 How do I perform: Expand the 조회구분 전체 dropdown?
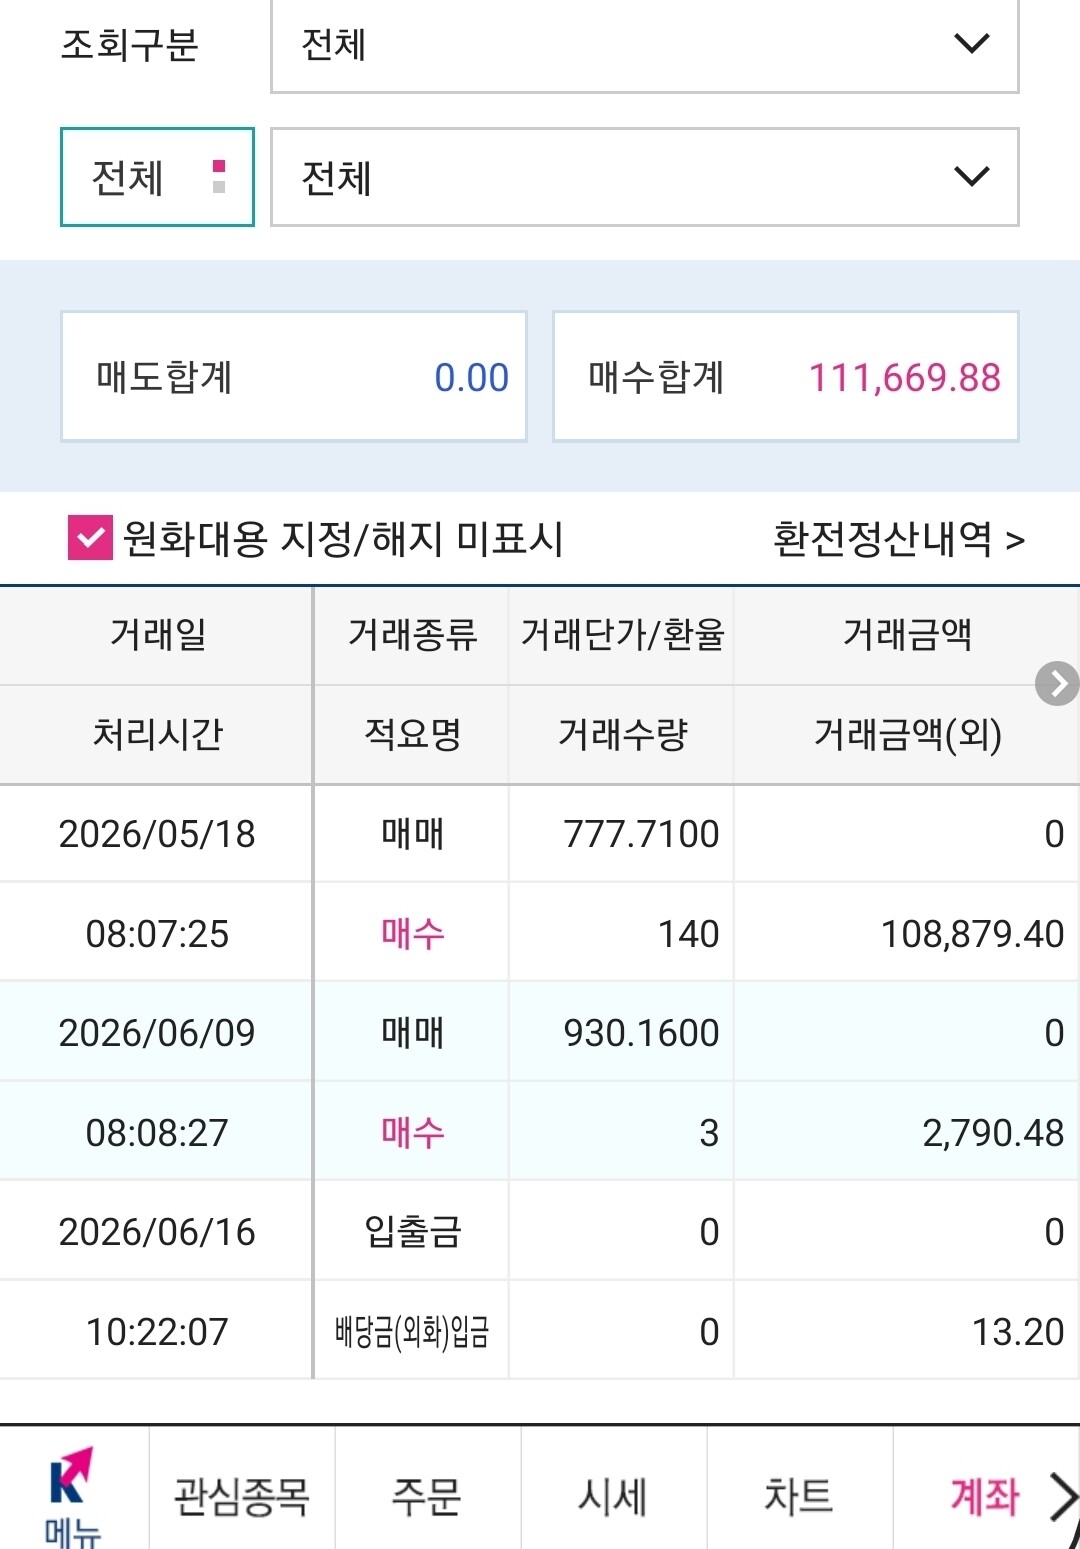point(645,45)
